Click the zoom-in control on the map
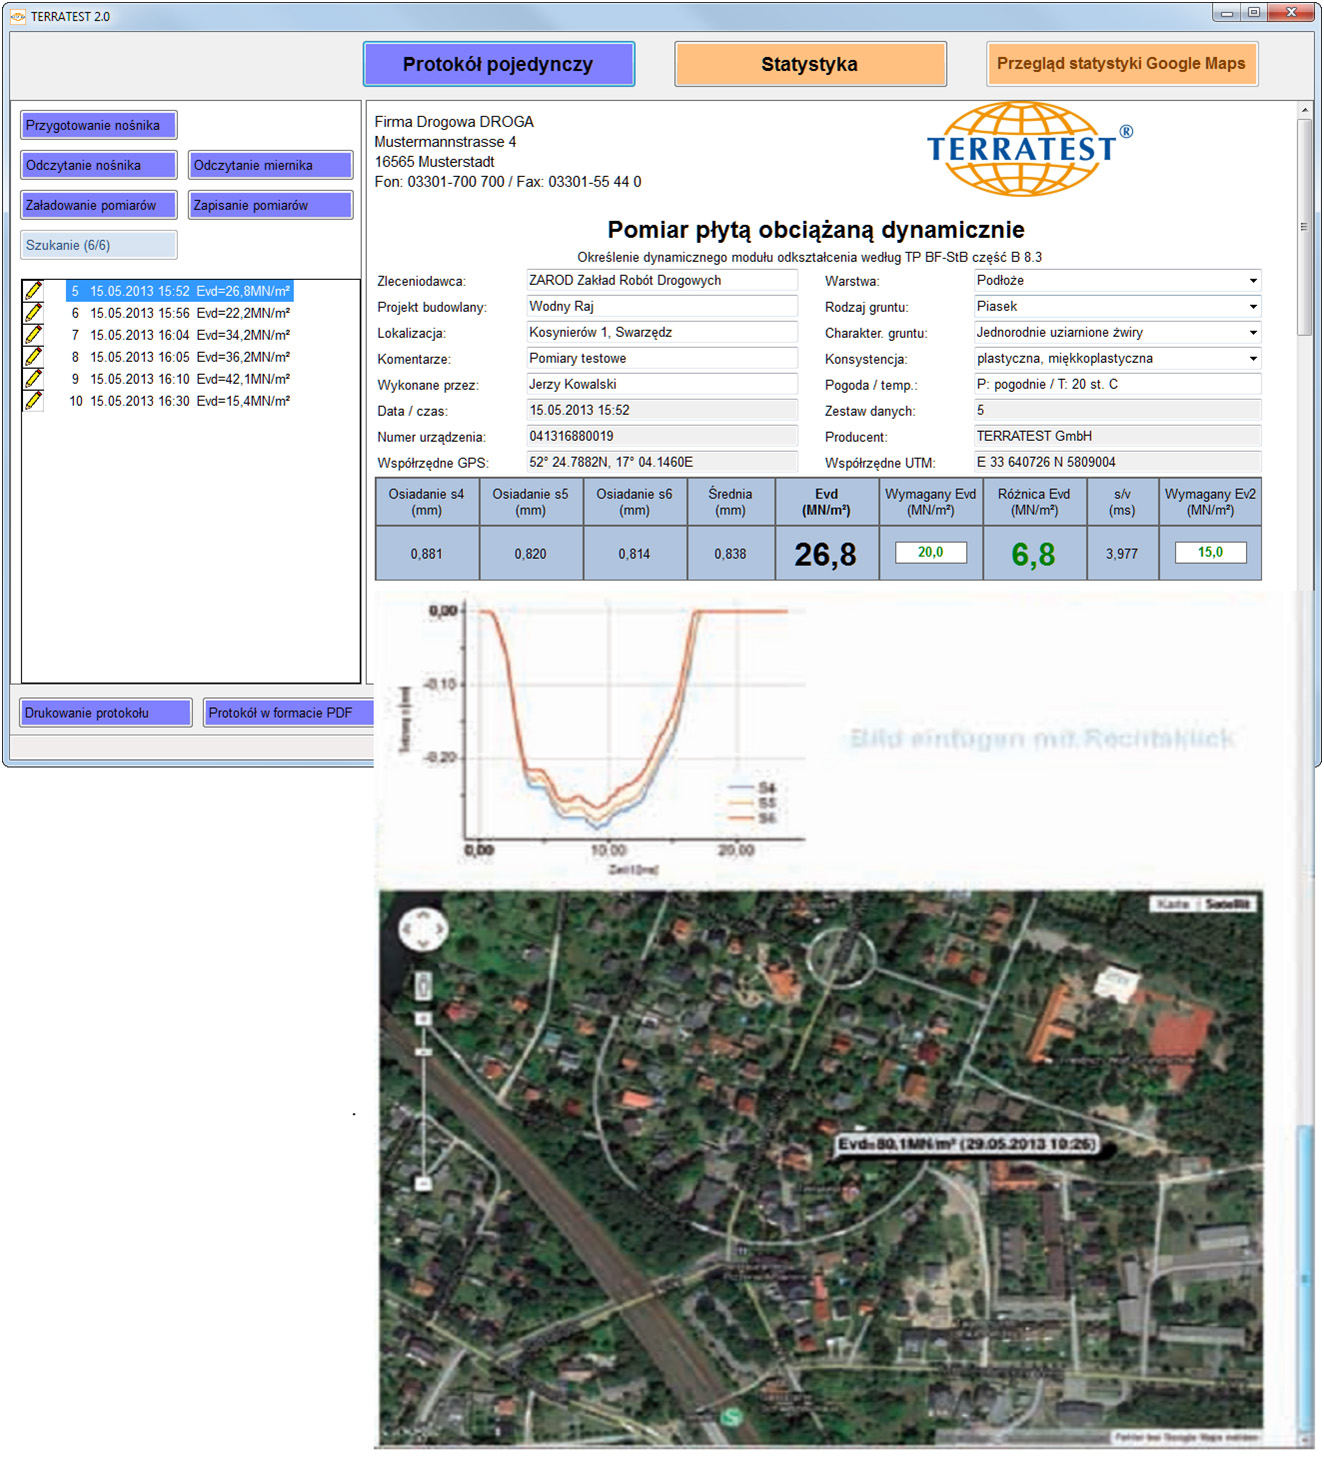 click(x=424, y=1018)
